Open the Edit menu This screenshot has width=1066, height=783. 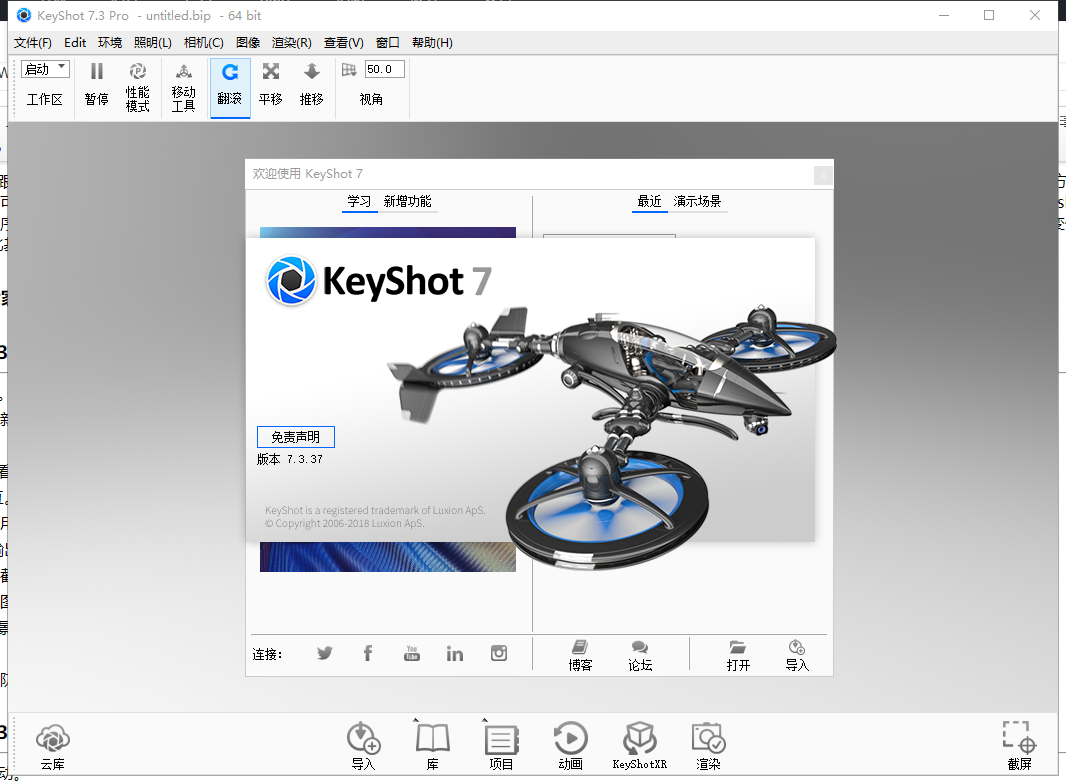pyautogui.click(x=75, y=43)
